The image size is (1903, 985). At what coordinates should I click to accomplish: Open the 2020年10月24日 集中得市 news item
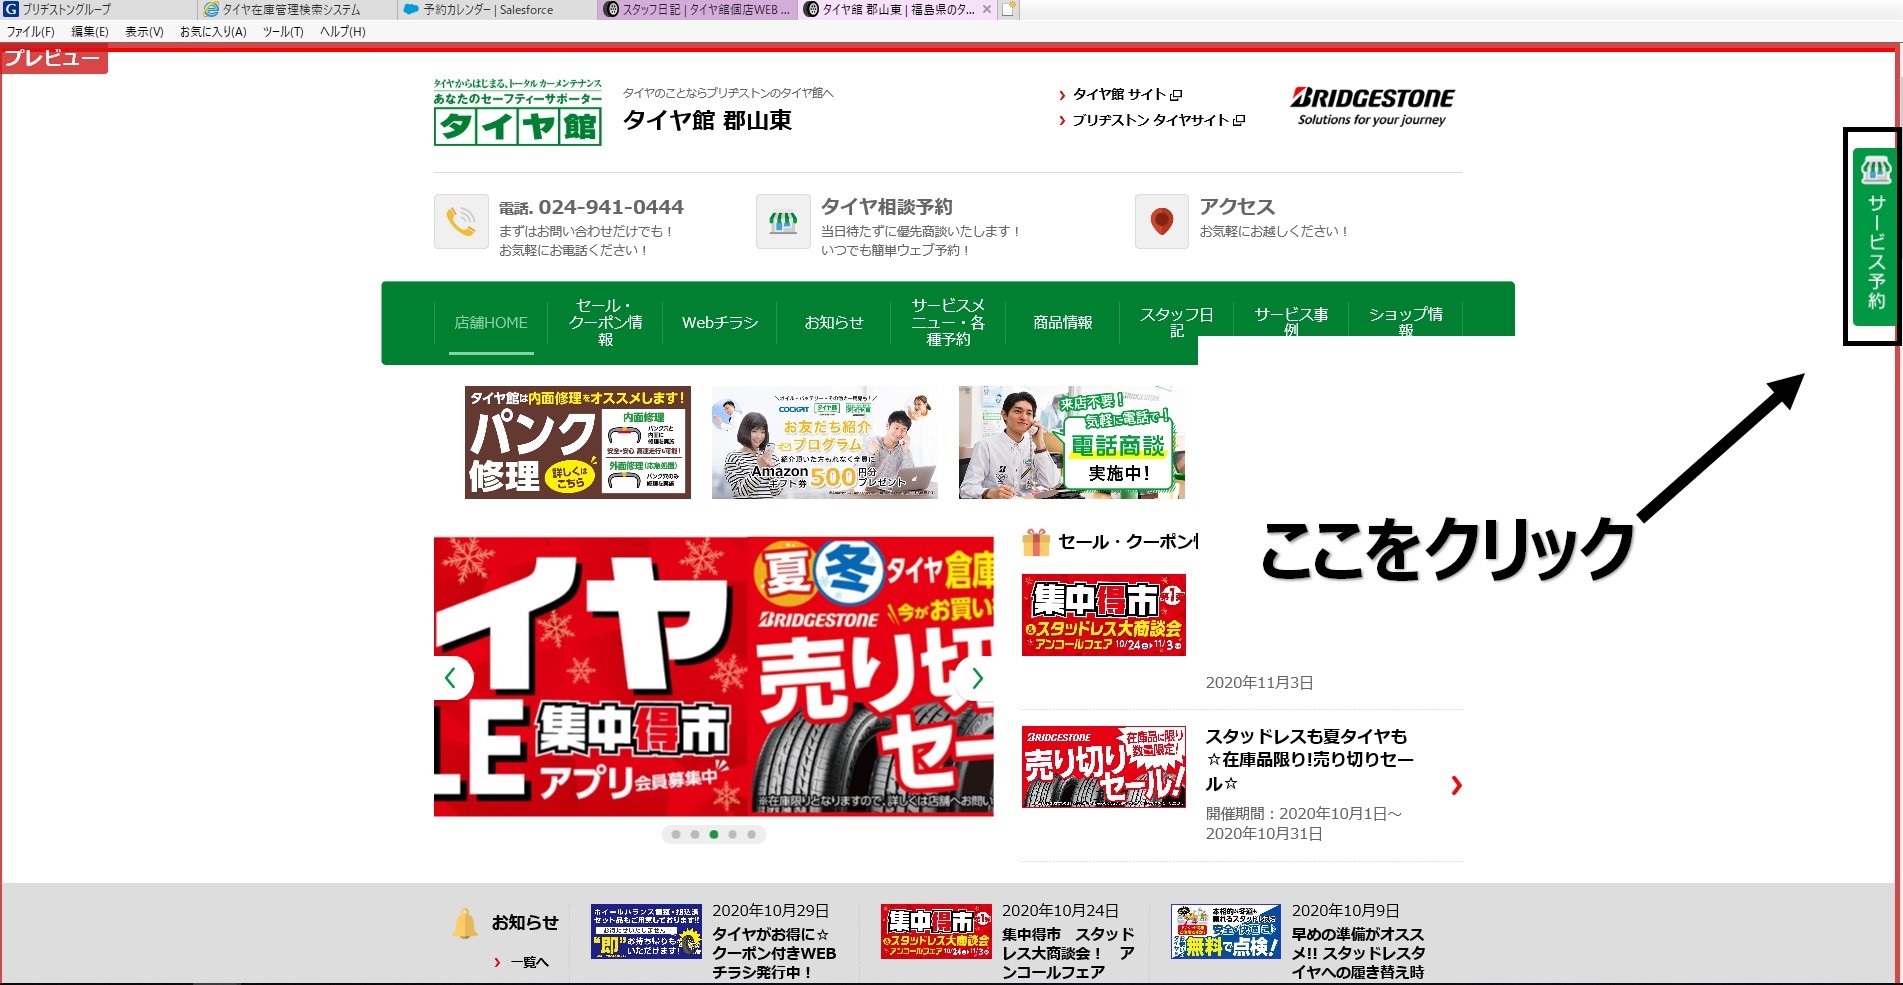tap(1068, 953)
